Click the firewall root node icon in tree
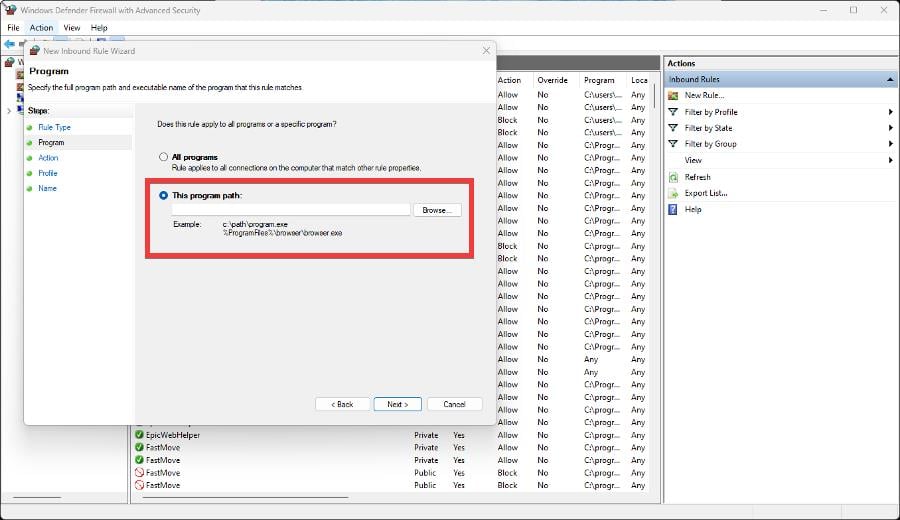 click(x=10, y=61)
